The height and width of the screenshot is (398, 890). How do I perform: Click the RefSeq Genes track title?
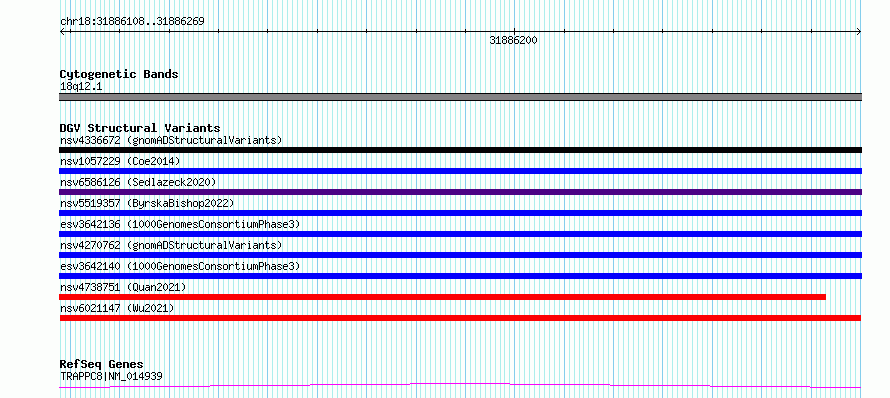pyautogui.click(x=101, y=364)
